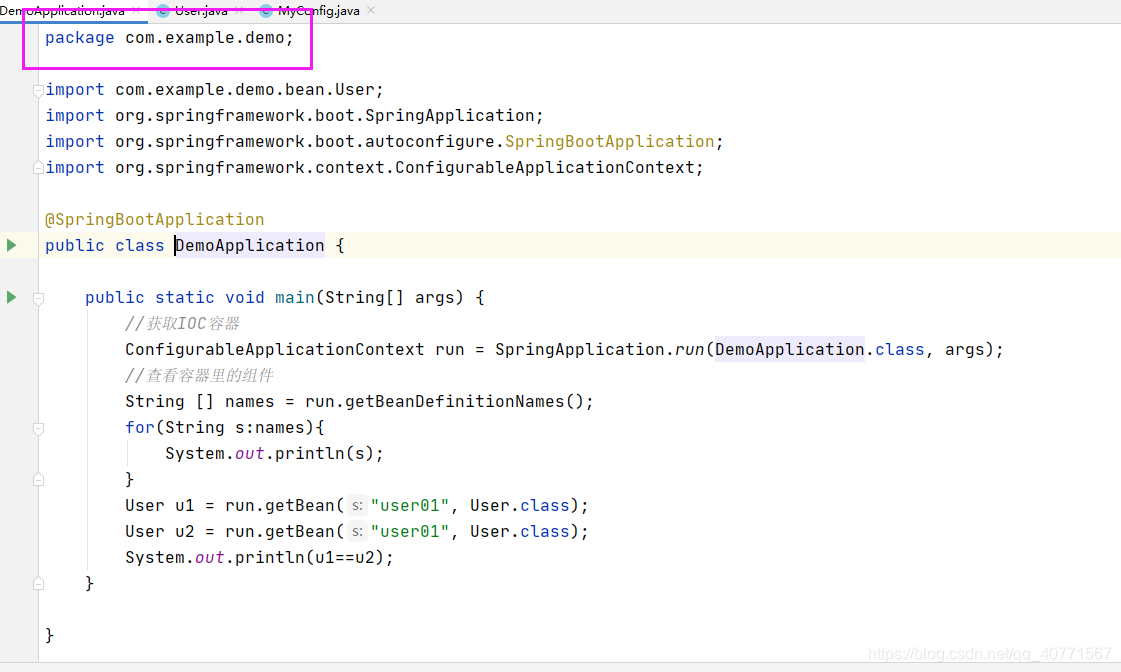The width and height of the screenshot is (1121, 672).
Task: Click the System.out.println(u1==u2) statement
Action: click(259, 557)
